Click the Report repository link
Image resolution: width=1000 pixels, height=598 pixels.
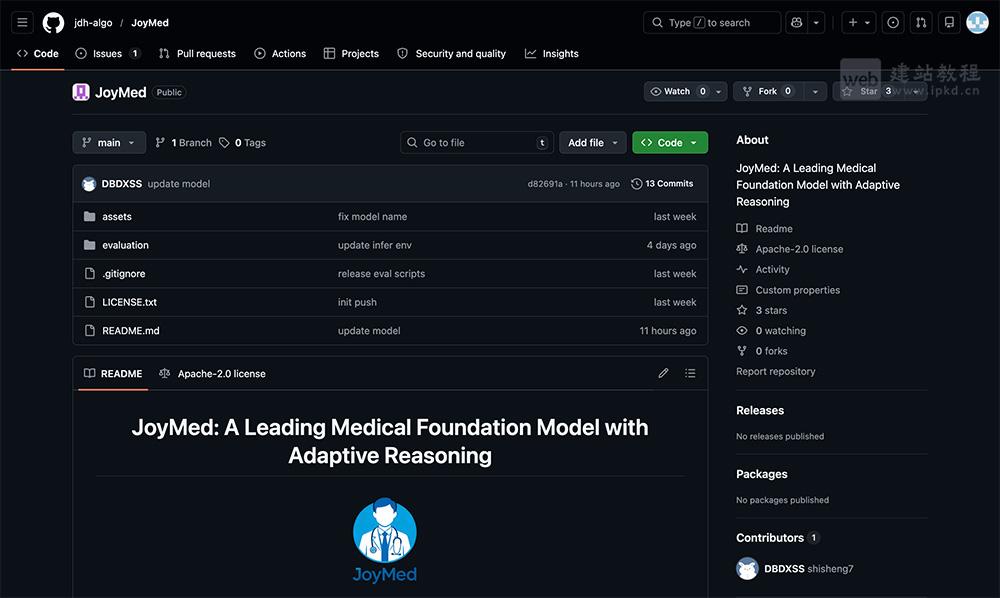click(x=775, y=371)
